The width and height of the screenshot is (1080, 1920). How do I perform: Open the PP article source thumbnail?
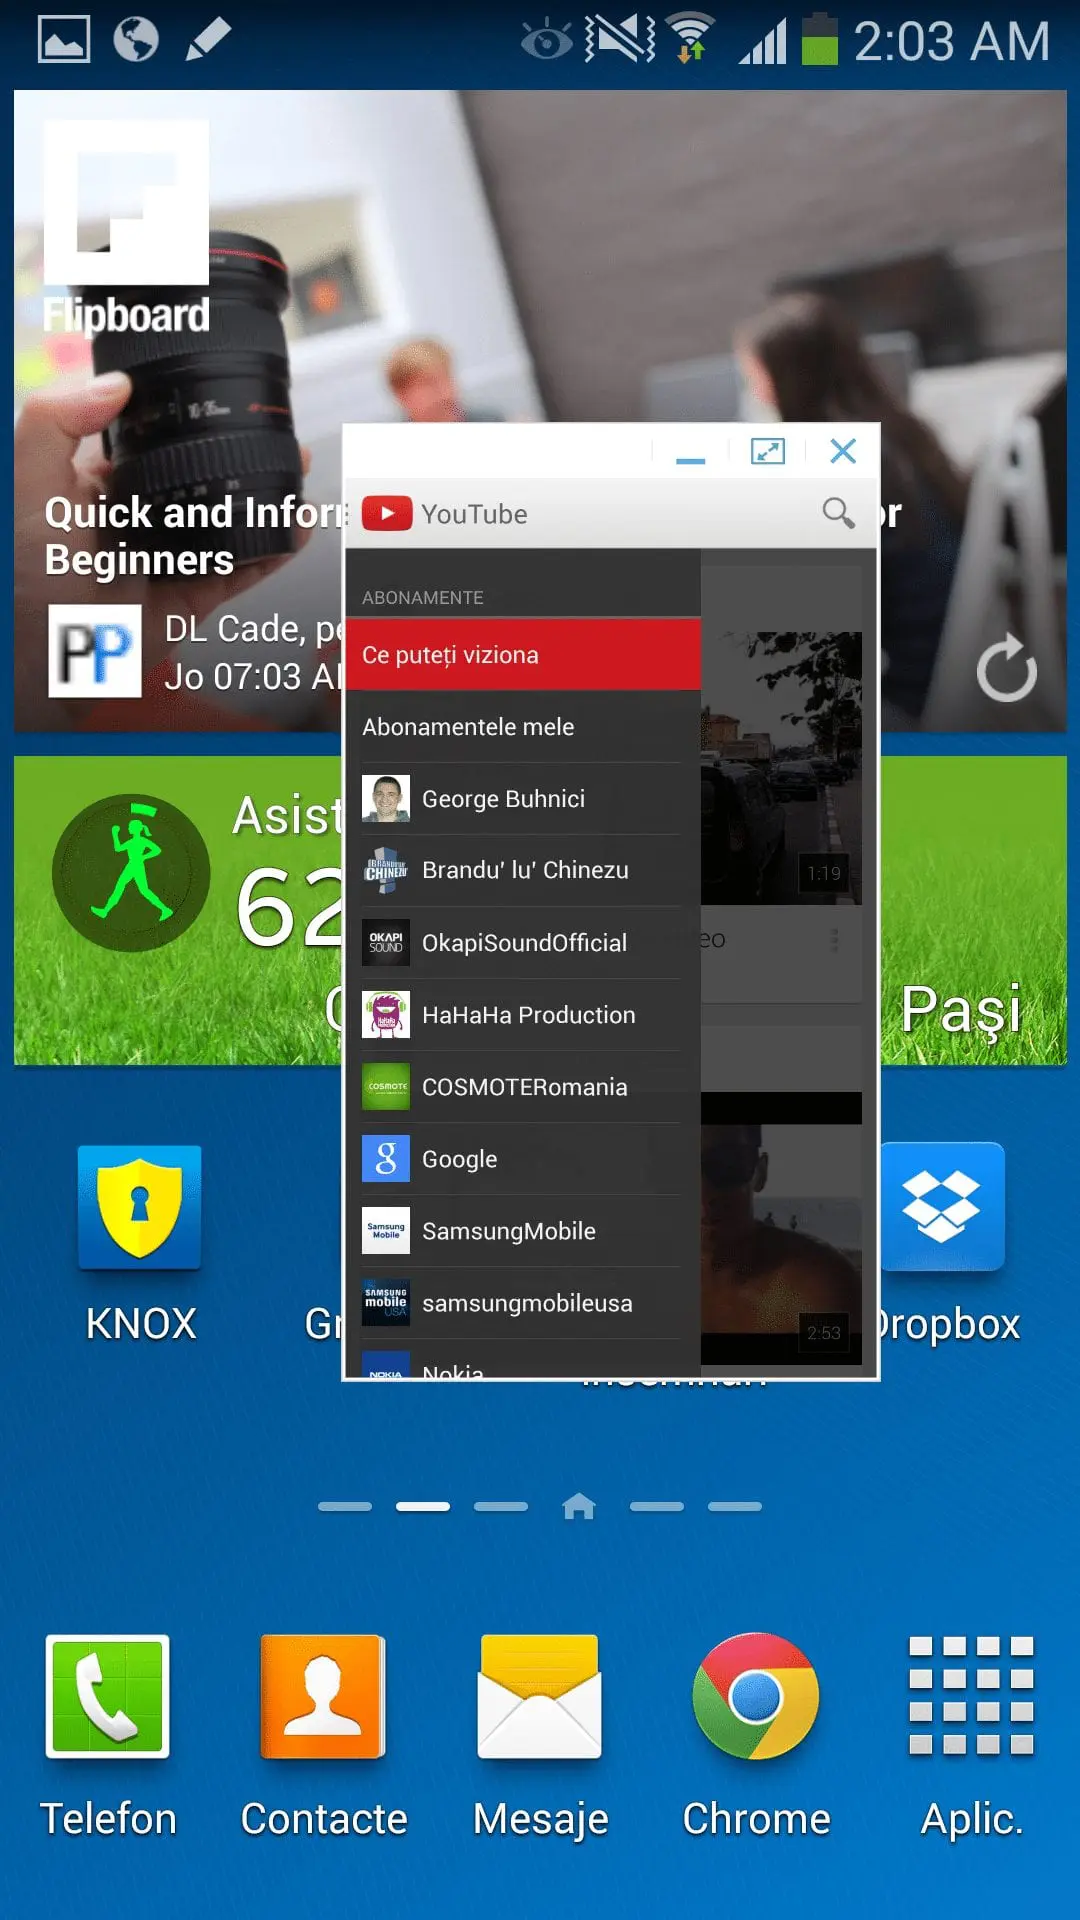(x=95, y=651)
